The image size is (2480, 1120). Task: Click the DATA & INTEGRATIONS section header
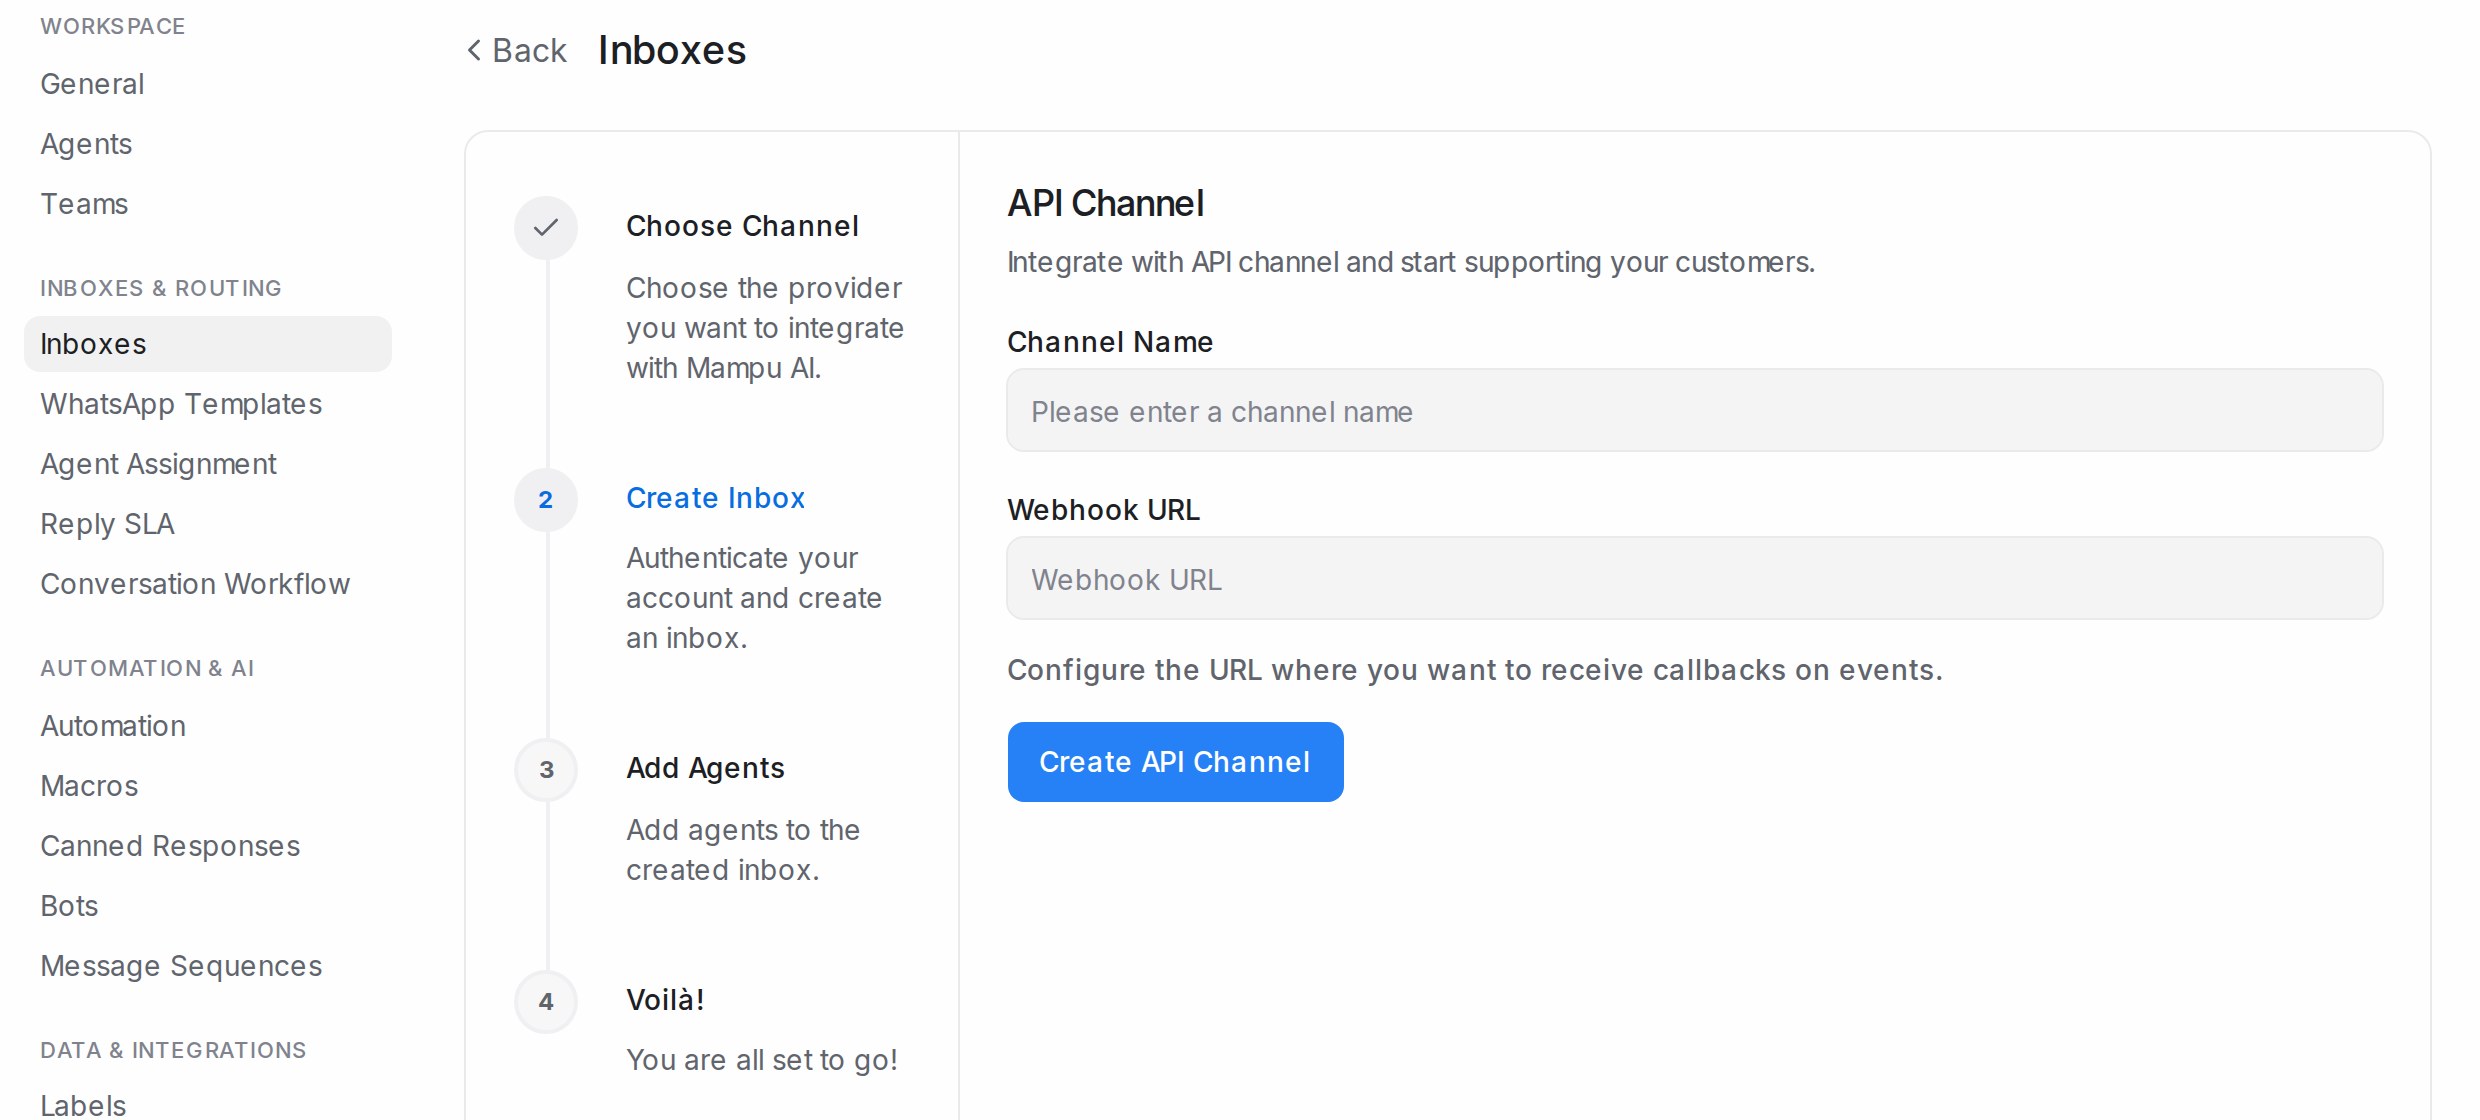point(173,1050)
